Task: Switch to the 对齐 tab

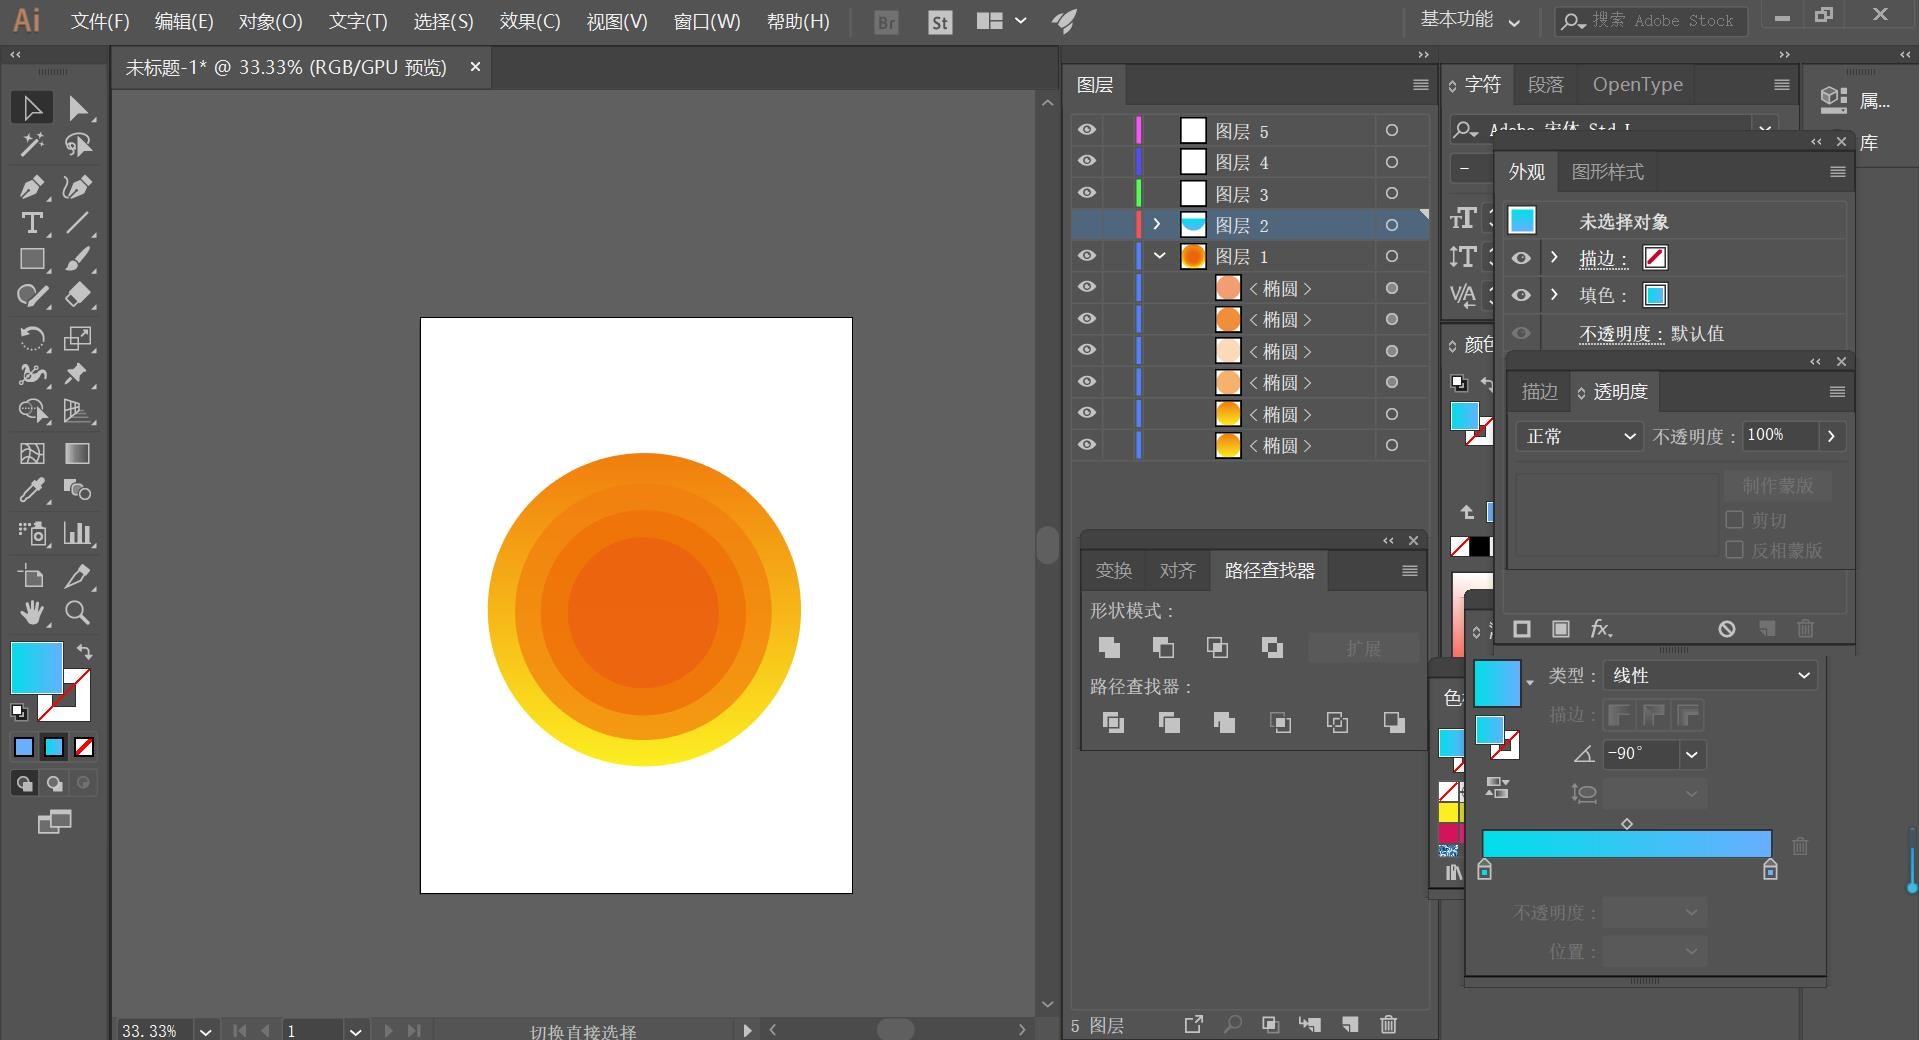Action: (1177, 571)
